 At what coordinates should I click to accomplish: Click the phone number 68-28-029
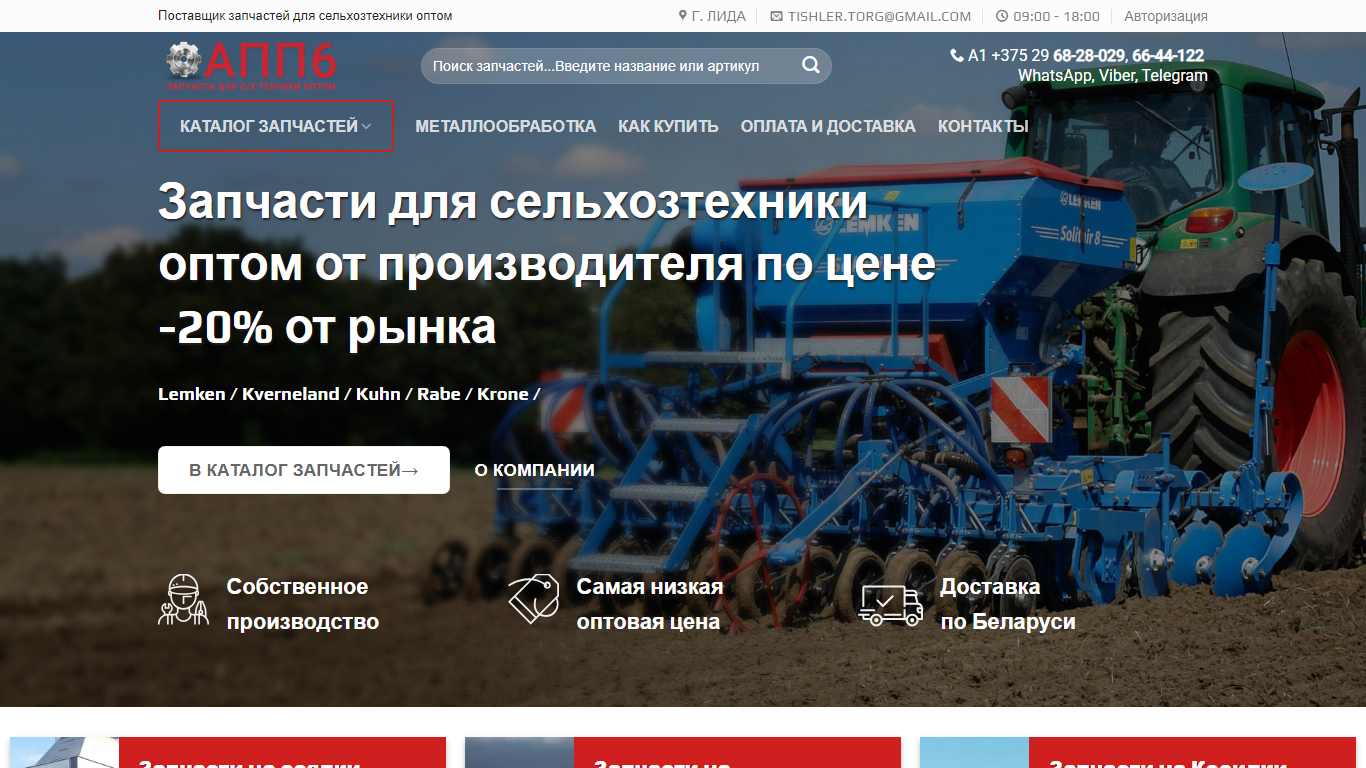click(x=1088, y=55)
